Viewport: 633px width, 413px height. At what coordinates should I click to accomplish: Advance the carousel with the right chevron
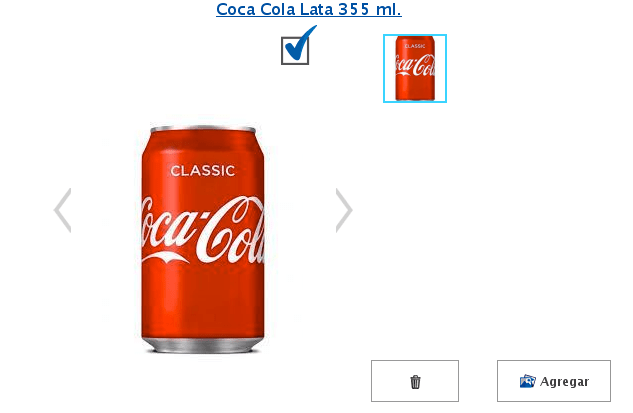click(344, 210)
